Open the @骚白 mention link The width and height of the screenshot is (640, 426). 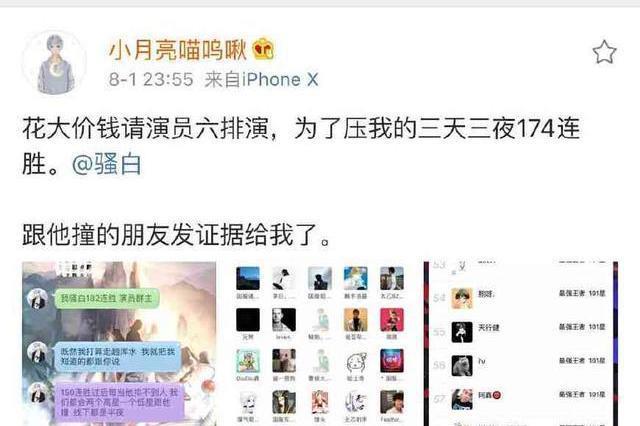coord(107,164)
